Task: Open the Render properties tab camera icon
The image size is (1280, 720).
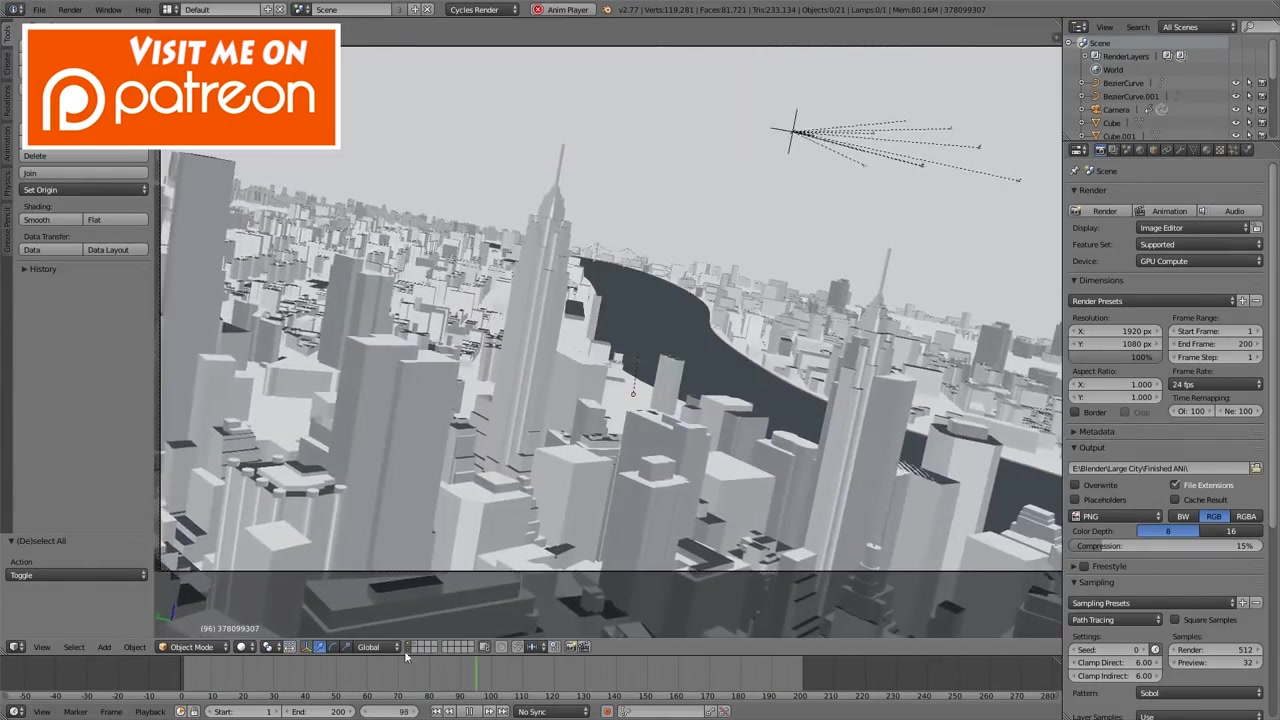Action: point(1100,150)
